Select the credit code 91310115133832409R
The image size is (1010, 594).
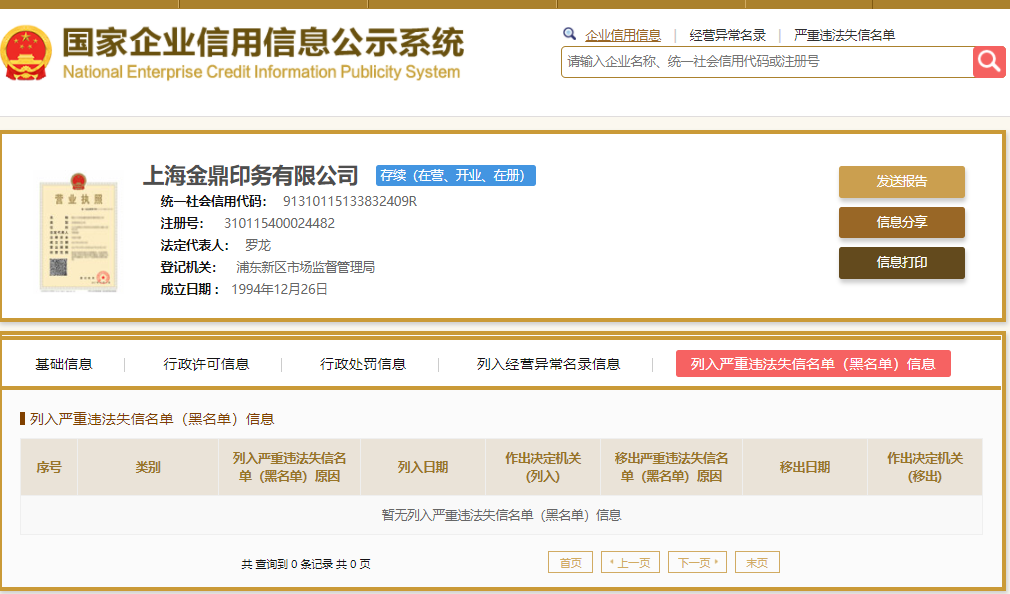click(x=350, y=202)
